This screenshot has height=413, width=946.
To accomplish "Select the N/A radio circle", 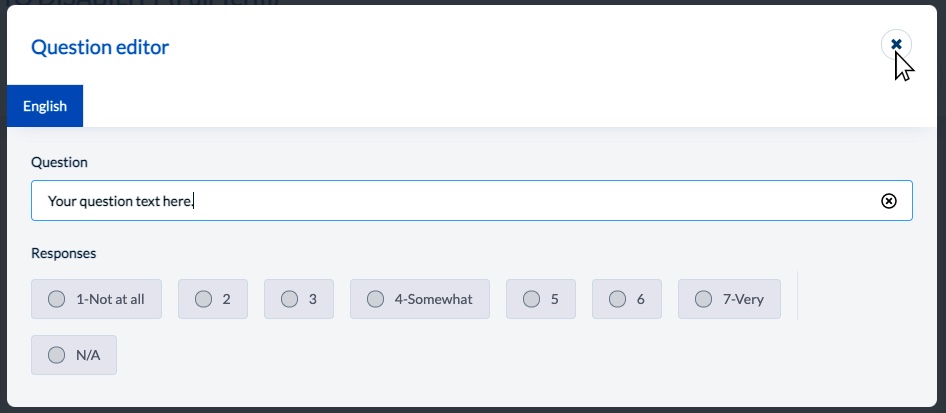I will [56, 355].
